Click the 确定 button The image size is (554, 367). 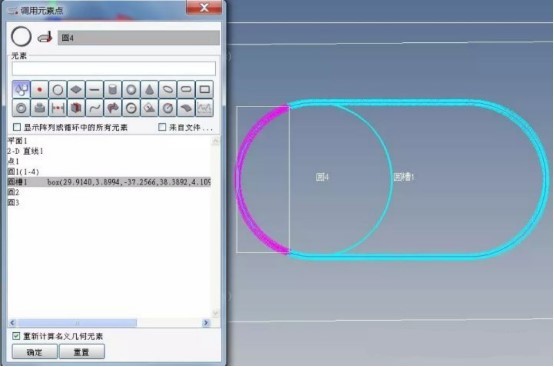(x=35, y=352)
